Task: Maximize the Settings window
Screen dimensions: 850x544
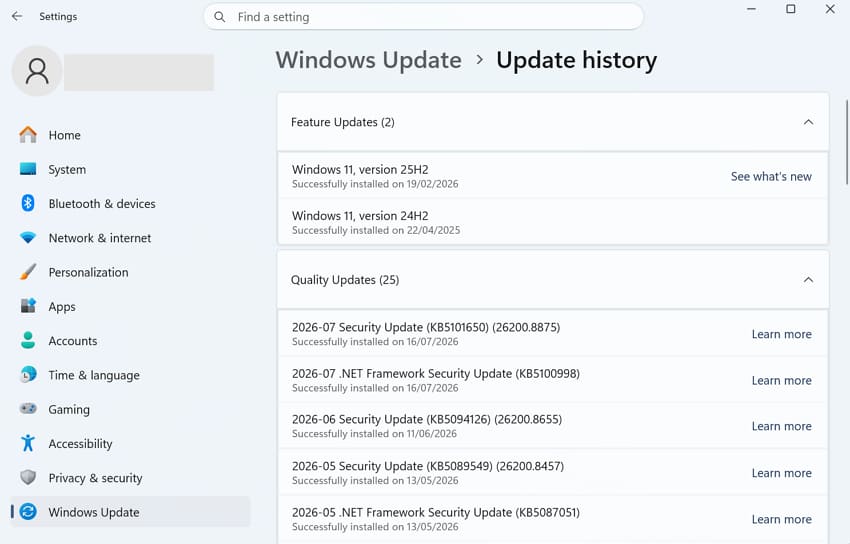Action: [791, 9]
